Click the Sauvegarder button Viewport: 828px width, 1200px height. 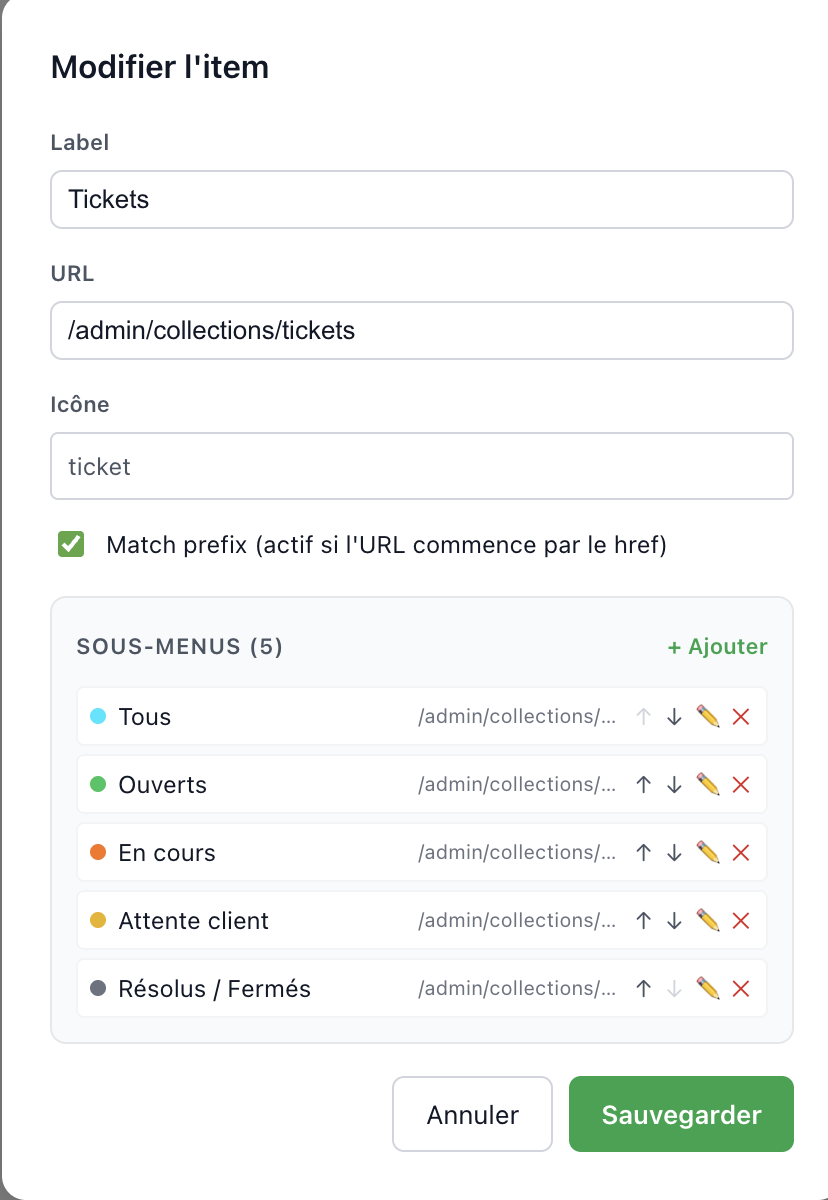coord(681,1114)
